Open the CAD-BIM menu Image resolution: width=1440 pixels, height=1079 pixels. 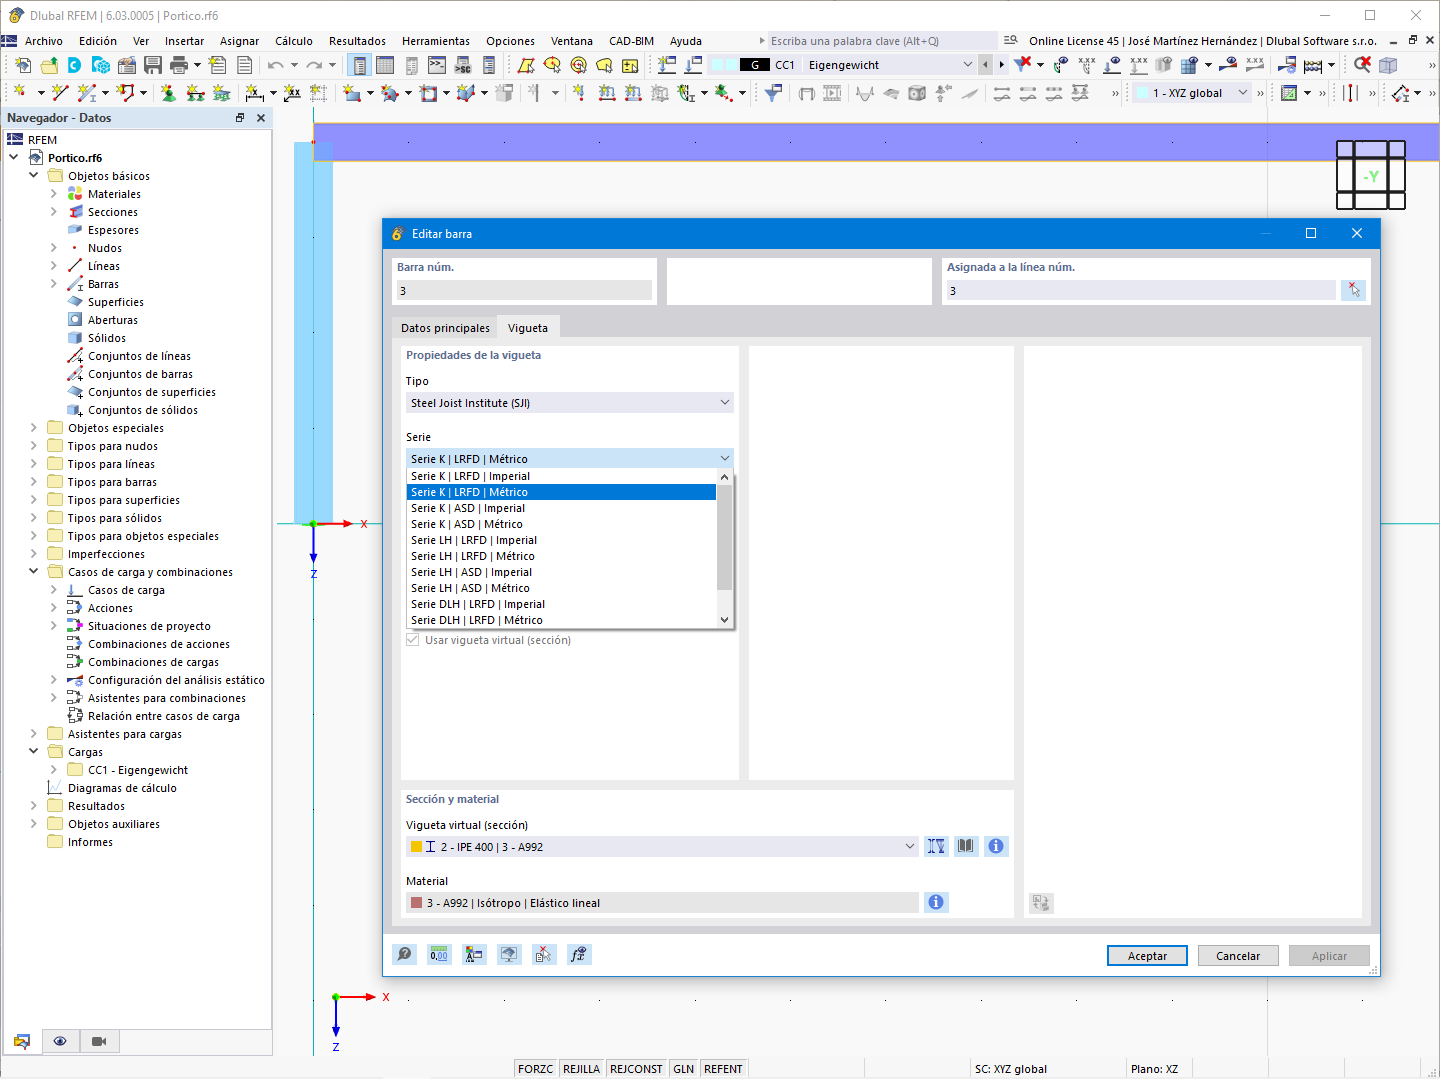coord(632,41)
